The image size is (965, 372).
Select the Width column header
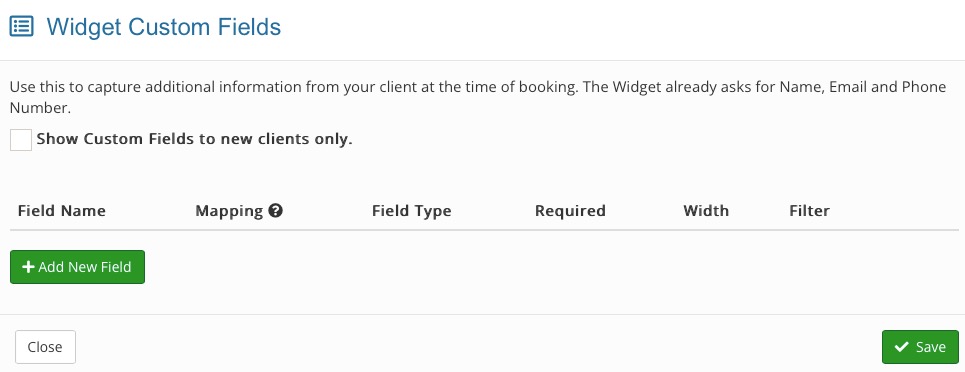pos(706,211)
